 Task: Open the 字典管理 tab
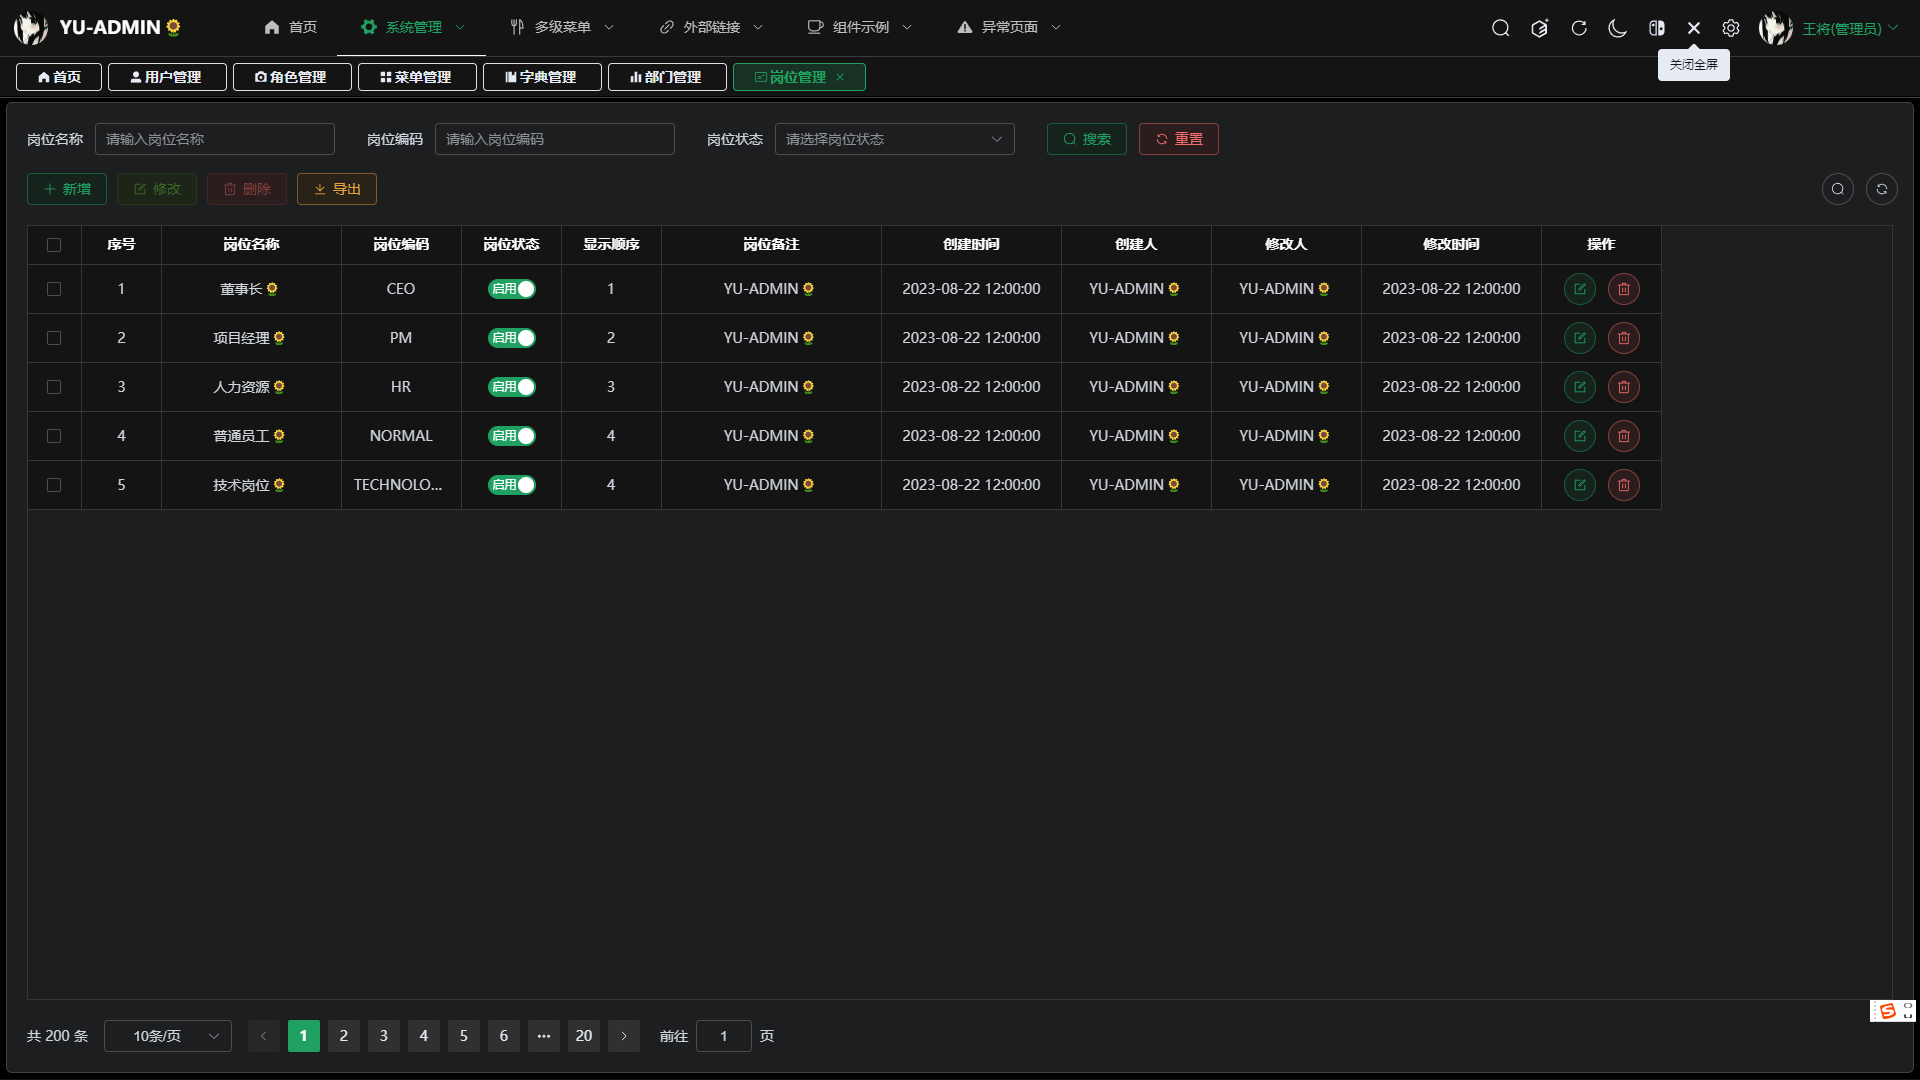pyautogui.click(x=542, y=77)
